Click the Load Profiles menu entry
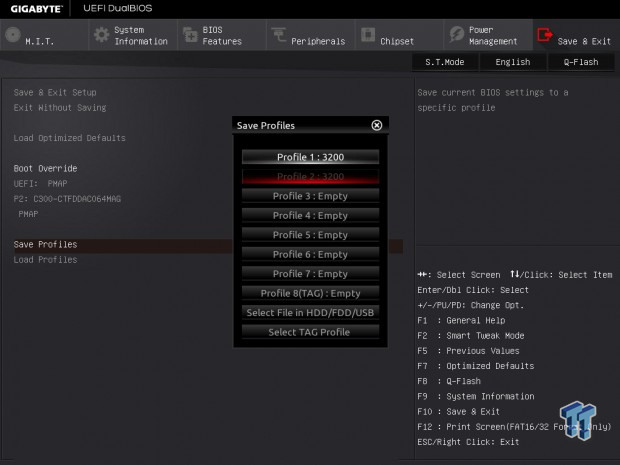The image size is (620, 465). [x=45, y=260]
